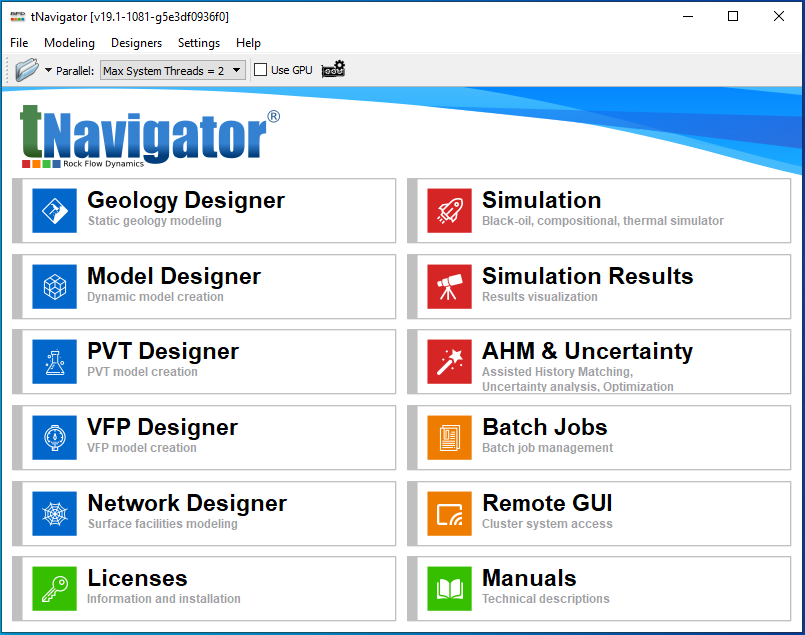The height and width of the screenshot is (635, 805).
Task: Close the tNavigator window
Action: coord(779,16)
